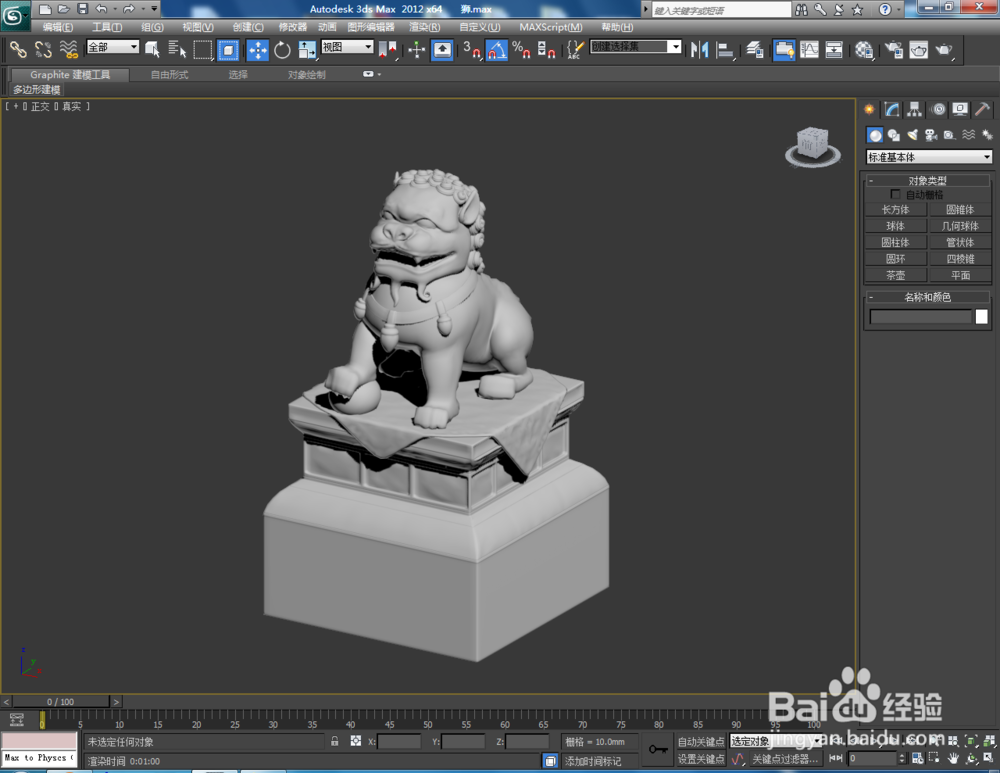Viewport: 1000px width, 773px height.
Task: Toggle the Percent Snap button
Action: point(521,49)
